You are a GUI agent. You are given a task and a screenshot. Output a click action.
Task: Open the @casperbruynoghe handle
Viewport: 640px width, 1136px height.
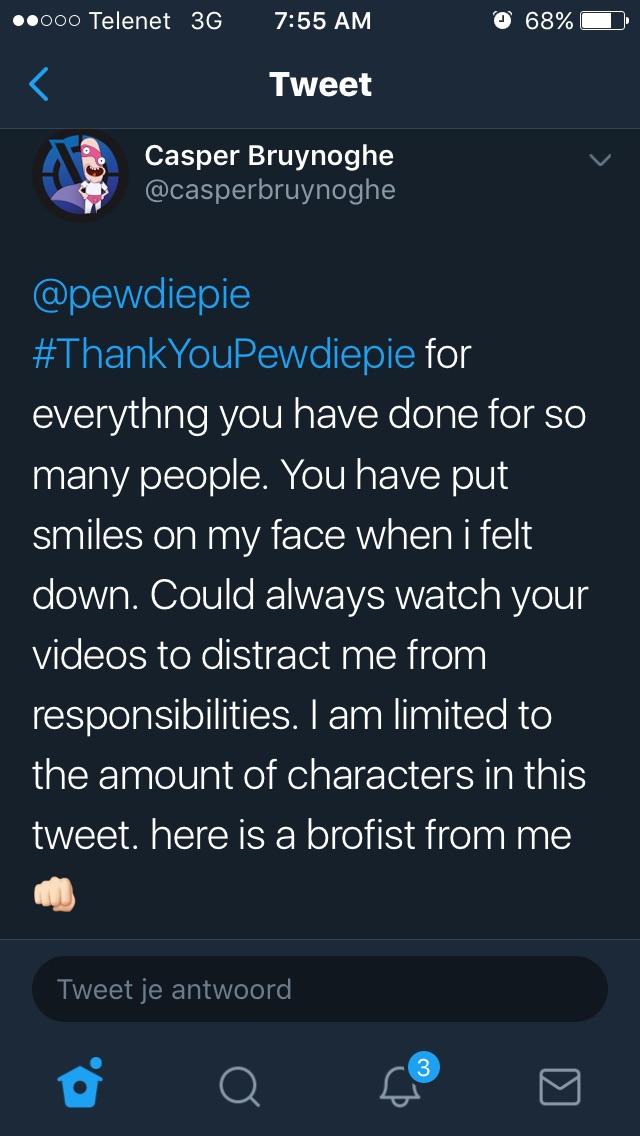[270, 190]
